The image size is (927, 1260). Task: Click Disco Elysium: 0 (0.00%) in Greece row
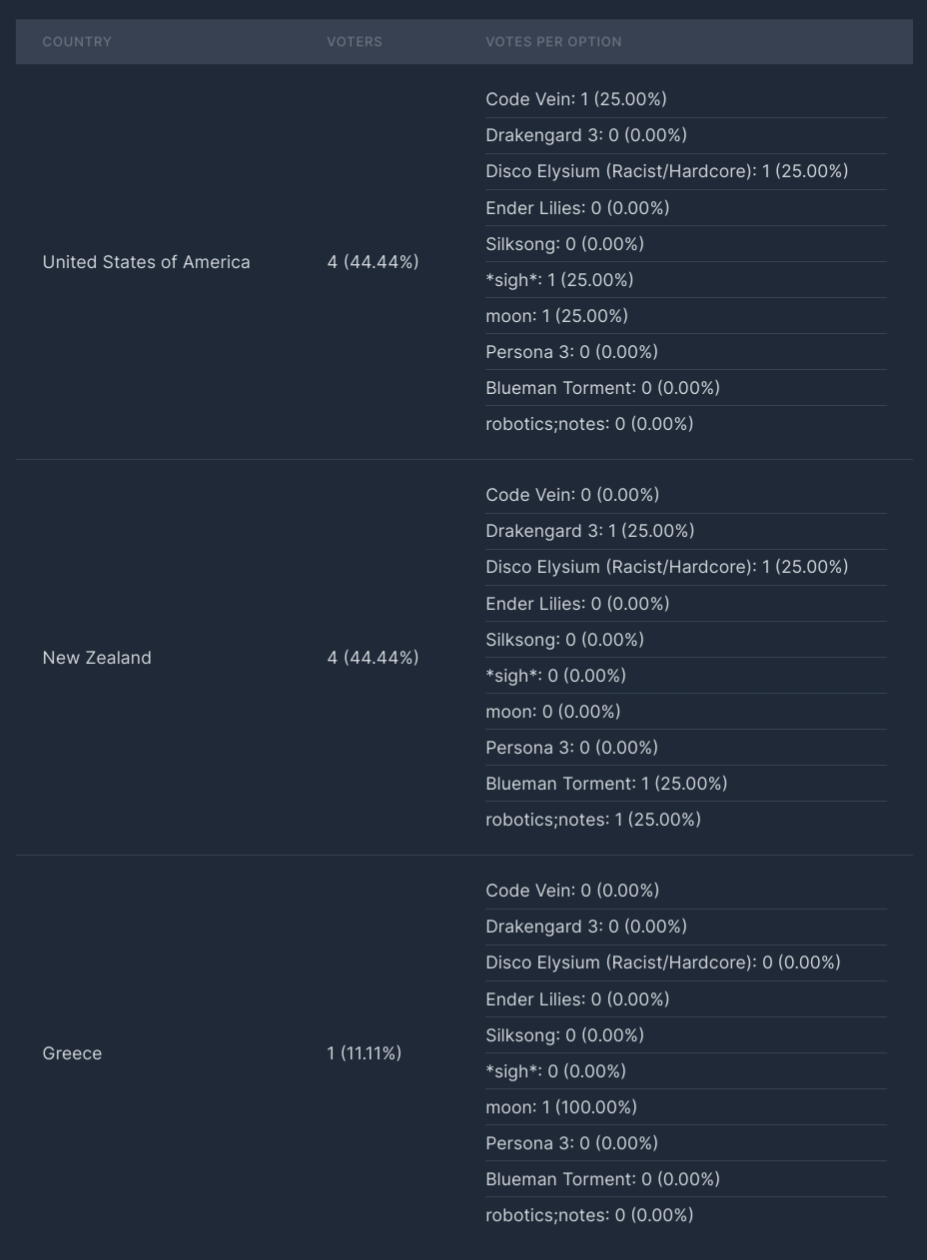click(663, 963)
